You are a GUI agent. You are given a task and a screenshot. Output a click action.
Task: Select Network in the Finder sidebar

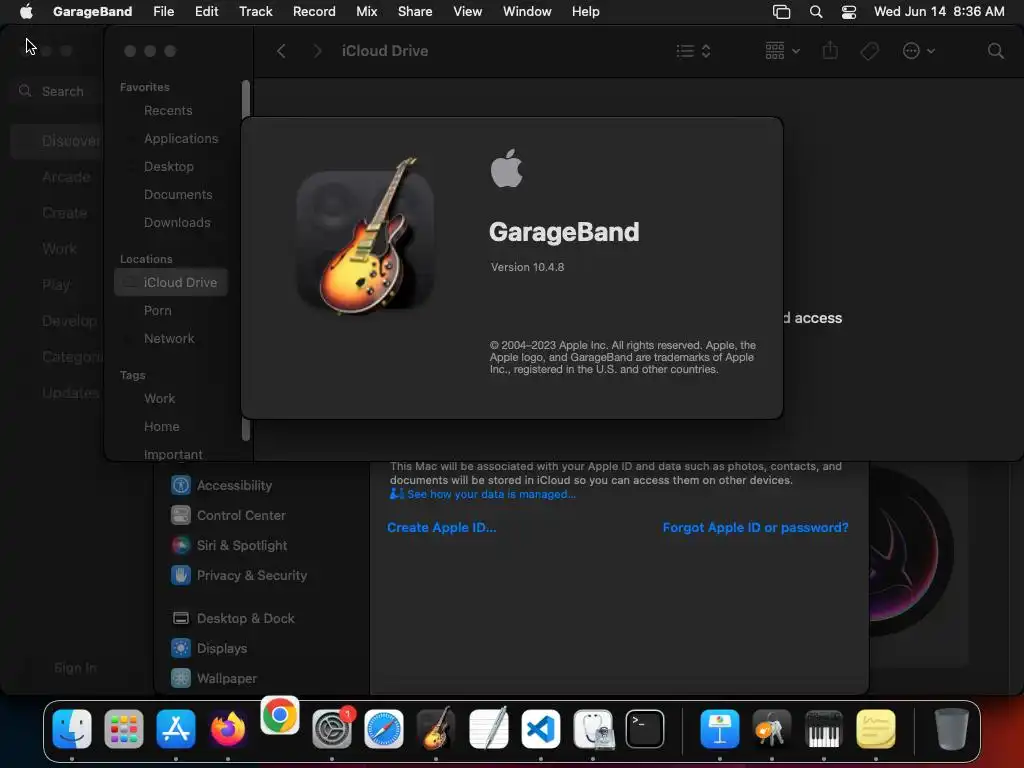pos(171,338)
